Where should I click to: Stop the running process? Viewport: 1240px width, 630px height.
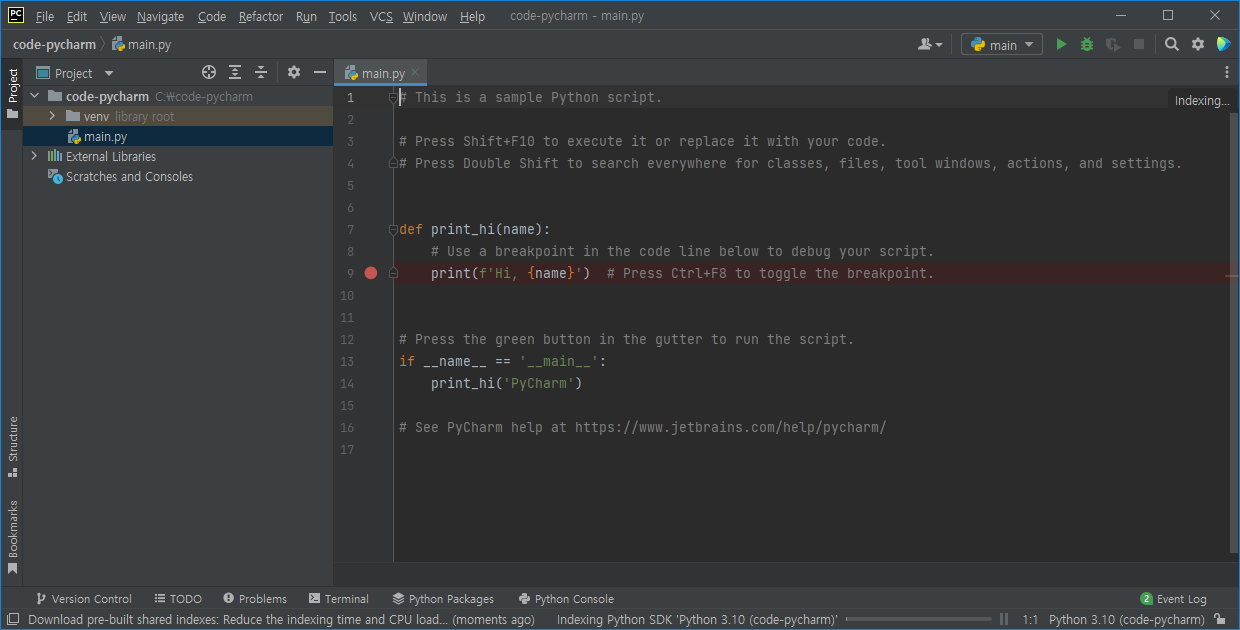(x=1138, y=44)
